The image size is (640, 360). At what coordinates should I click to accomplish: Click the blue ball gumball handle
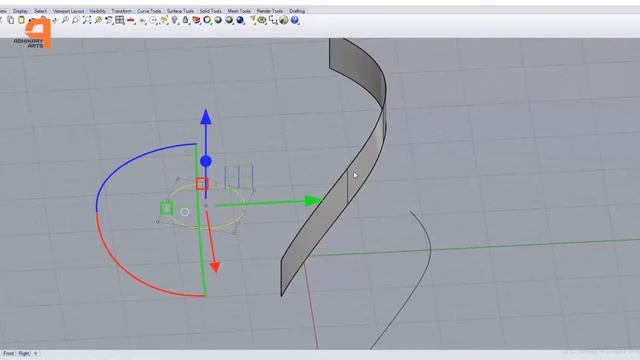tap(206, 162)
